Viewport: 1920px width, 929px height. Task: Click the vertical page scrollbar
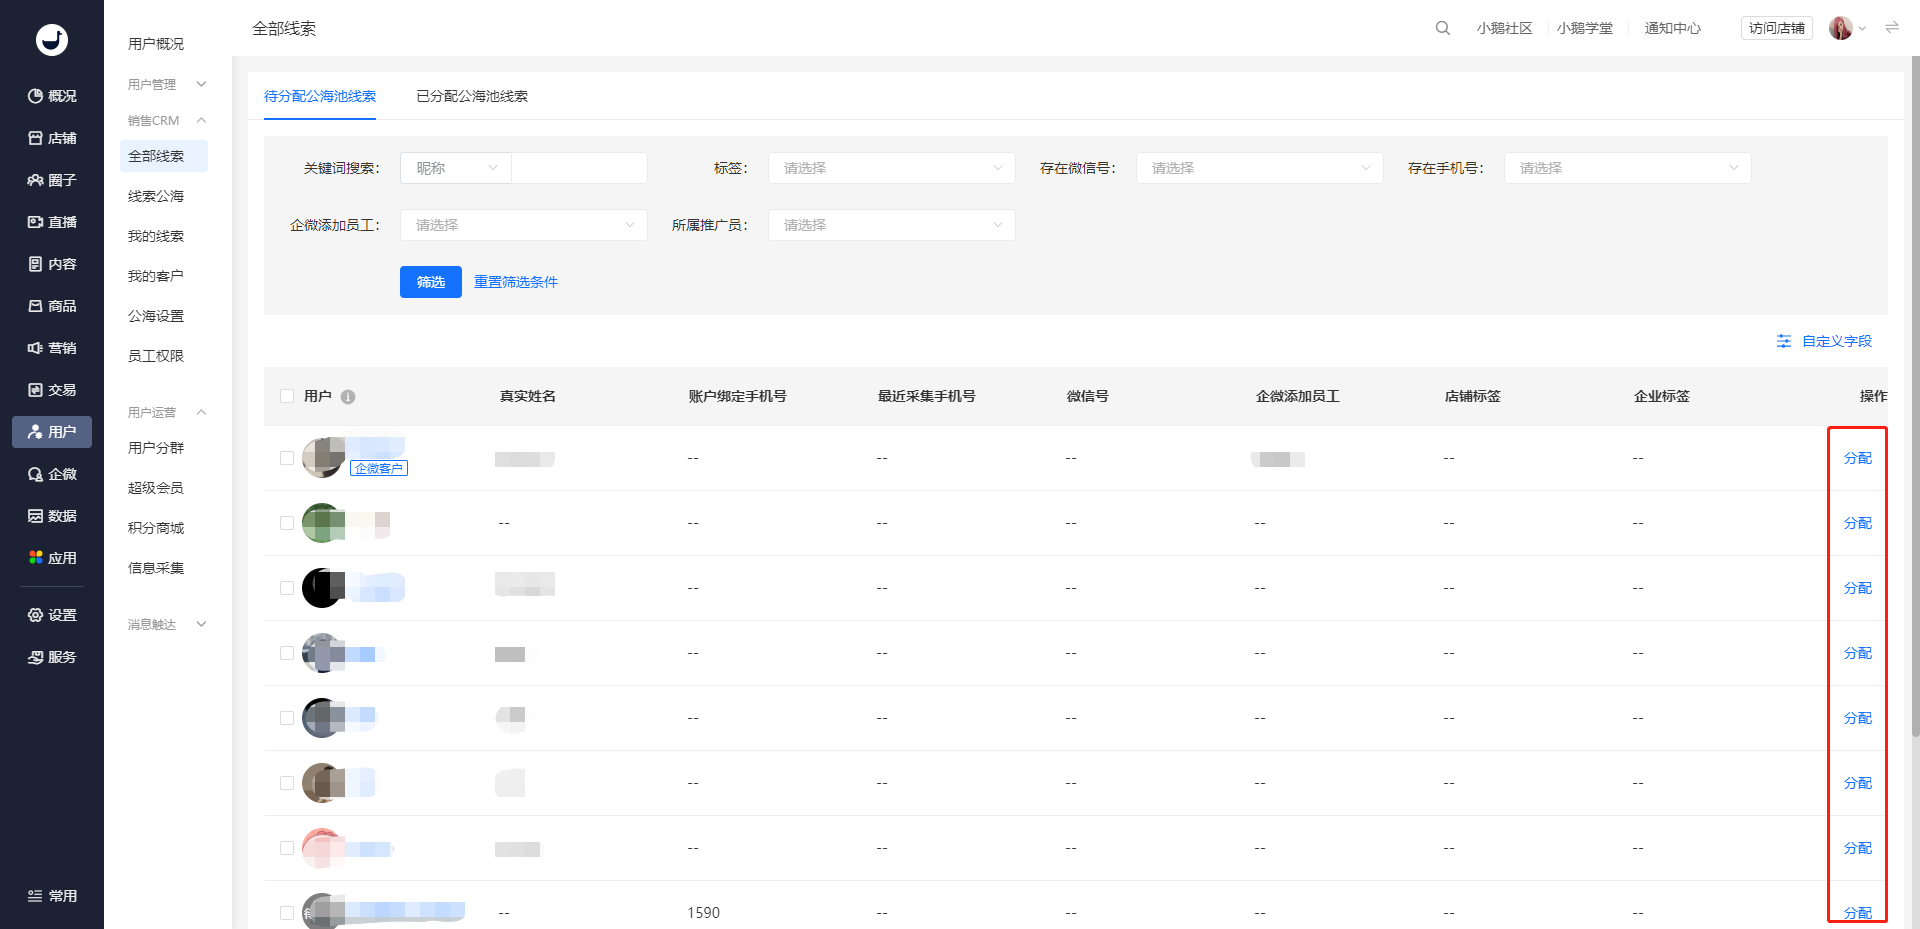(1915, 396)
